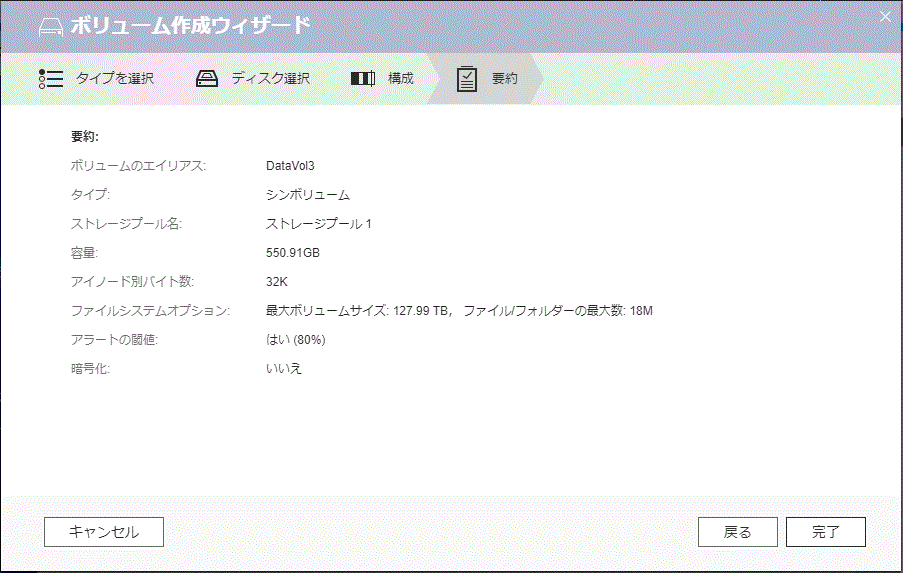Click the 戻る button

click(737, 532)
